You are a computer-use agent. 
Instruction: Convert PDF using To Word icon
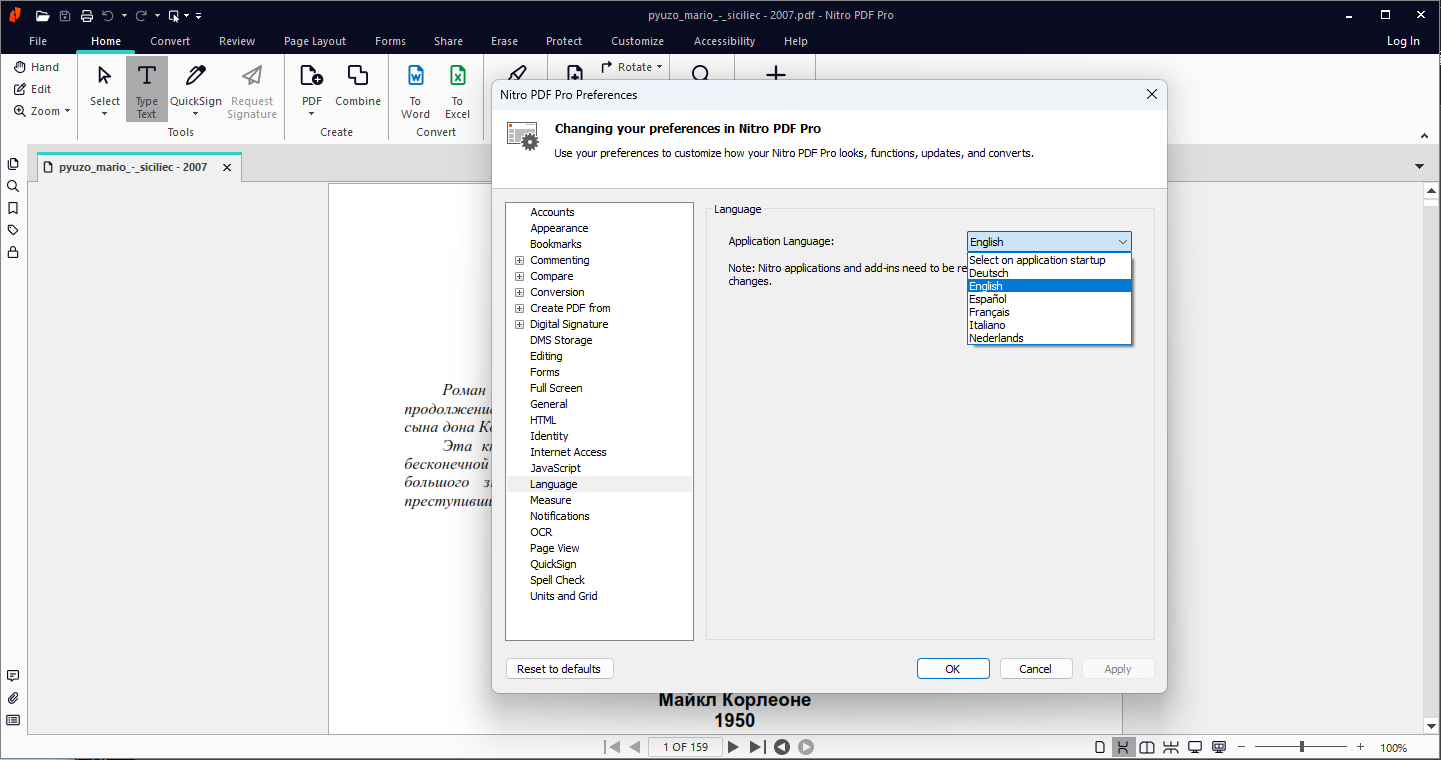[x=415, y=78]
